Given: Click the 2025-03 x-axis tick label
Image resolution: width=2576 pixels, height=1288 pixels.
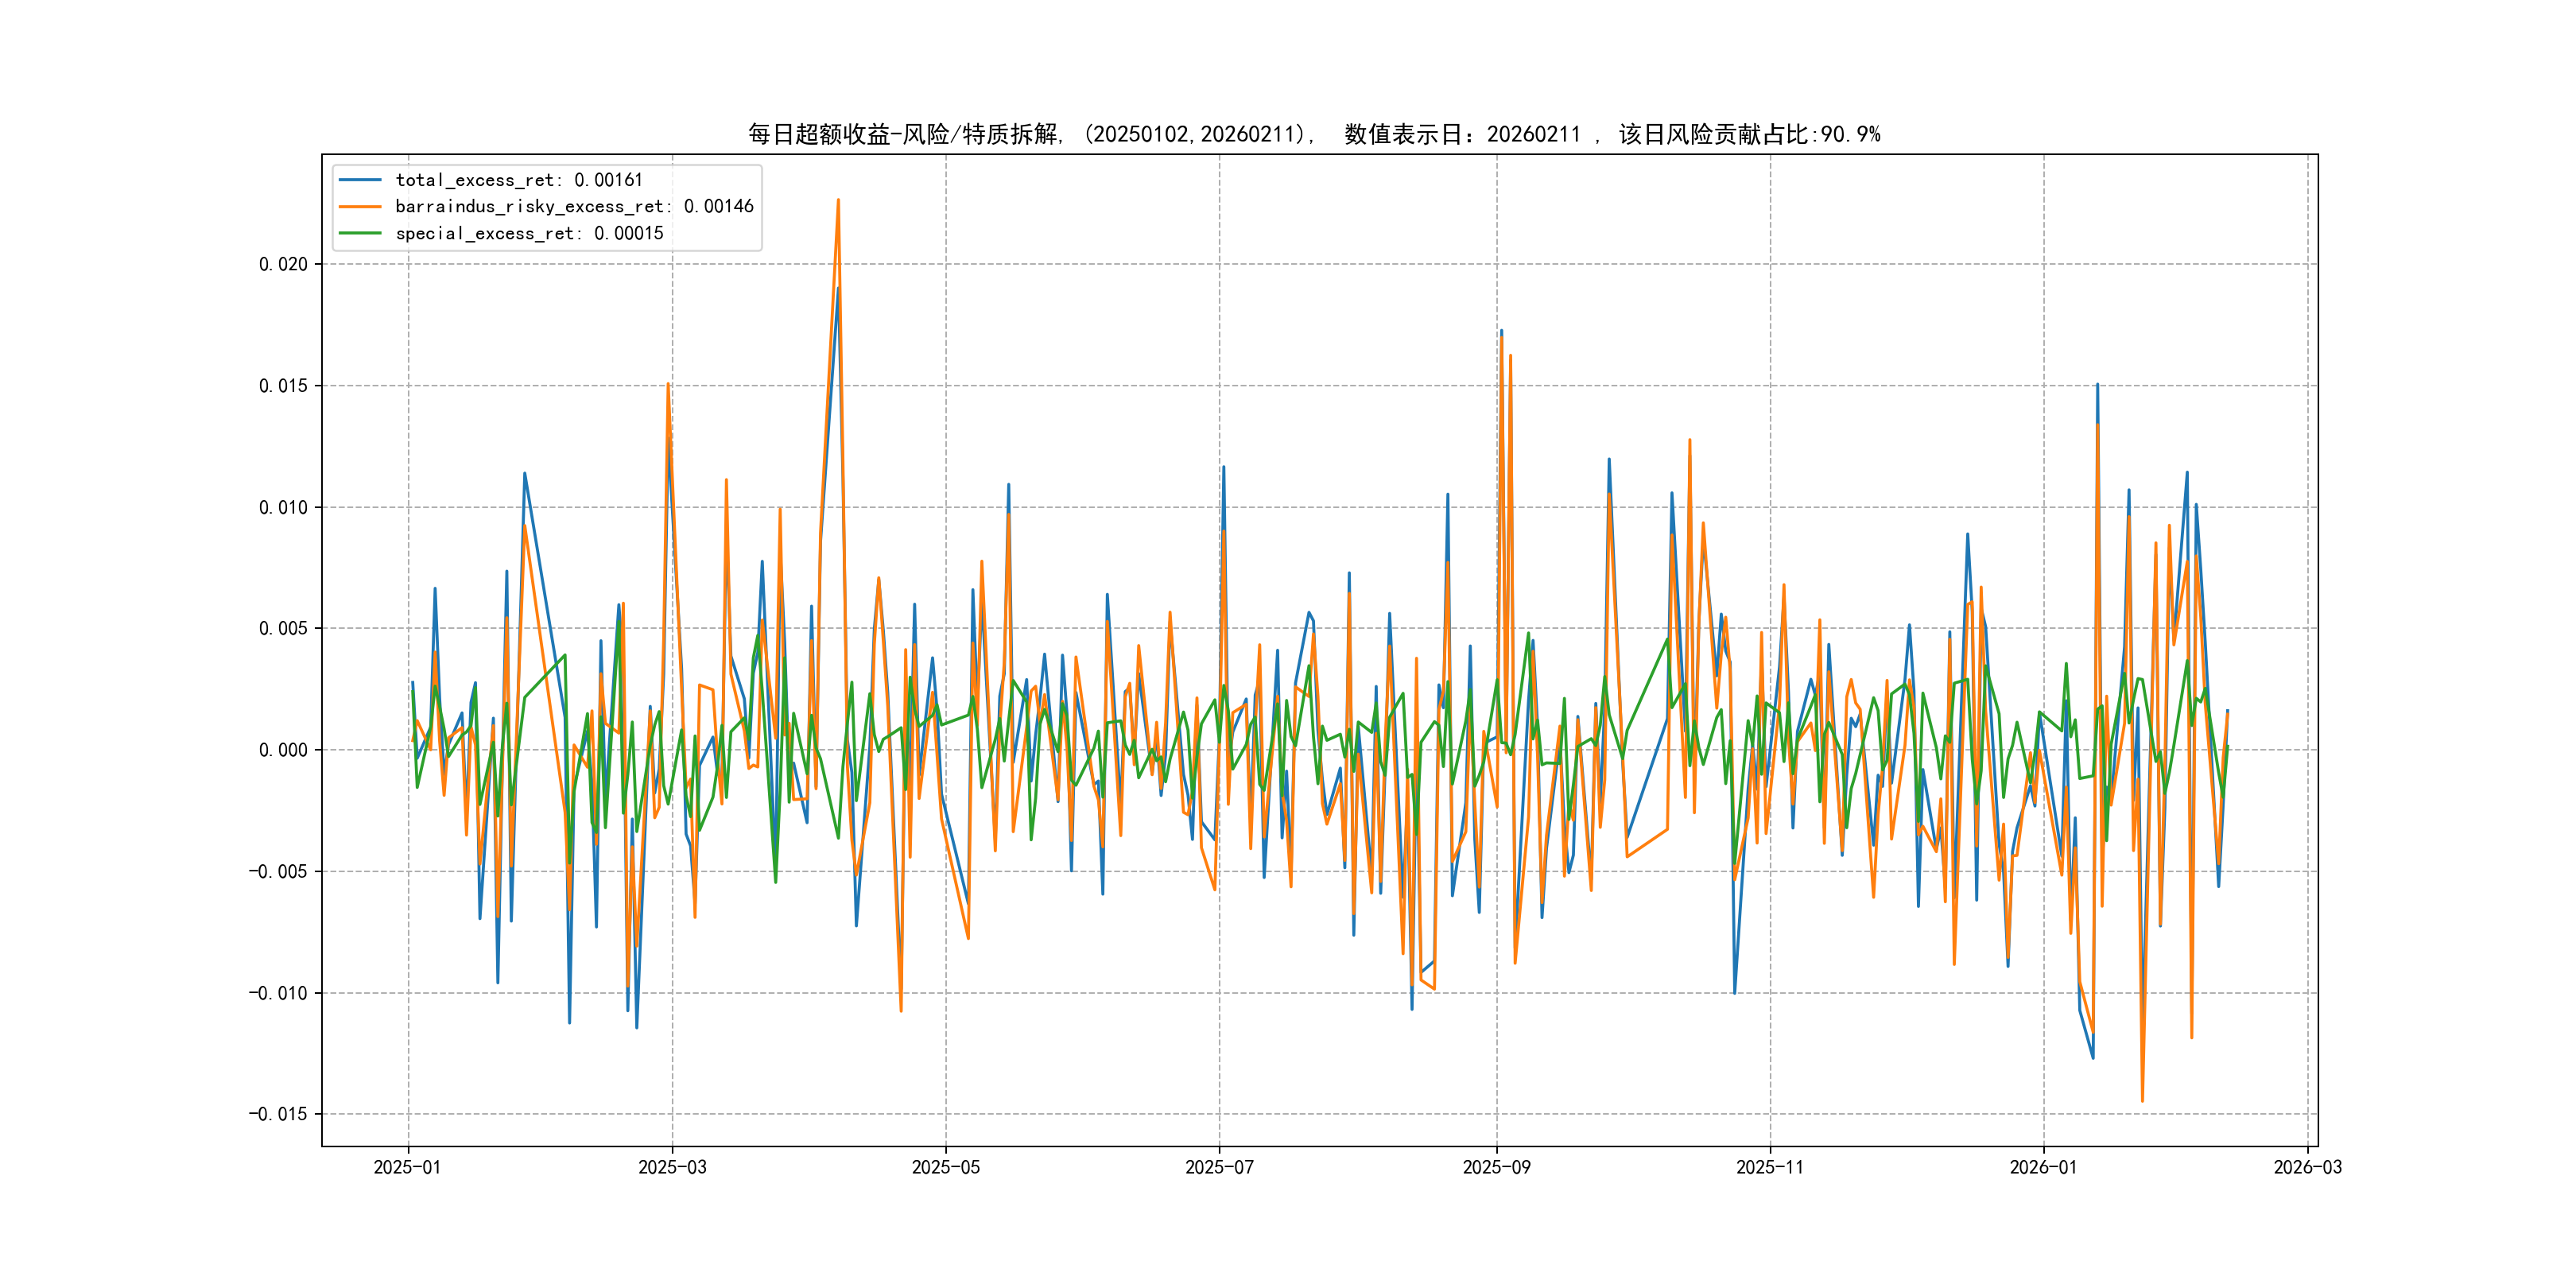Looking at the screenshot, I should click(x=672, y=1167).
